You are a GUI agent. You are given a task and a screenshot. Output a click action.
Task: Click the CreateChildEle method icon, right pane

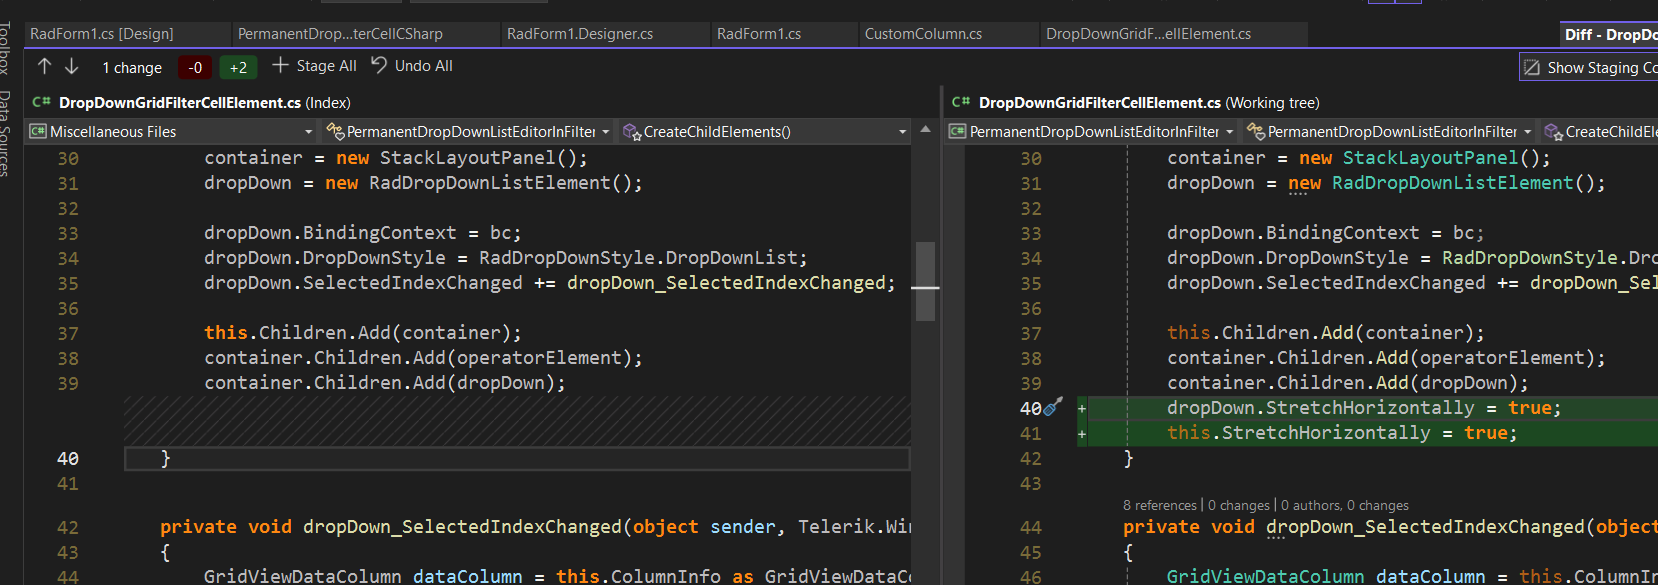(x=1554, y=132)
